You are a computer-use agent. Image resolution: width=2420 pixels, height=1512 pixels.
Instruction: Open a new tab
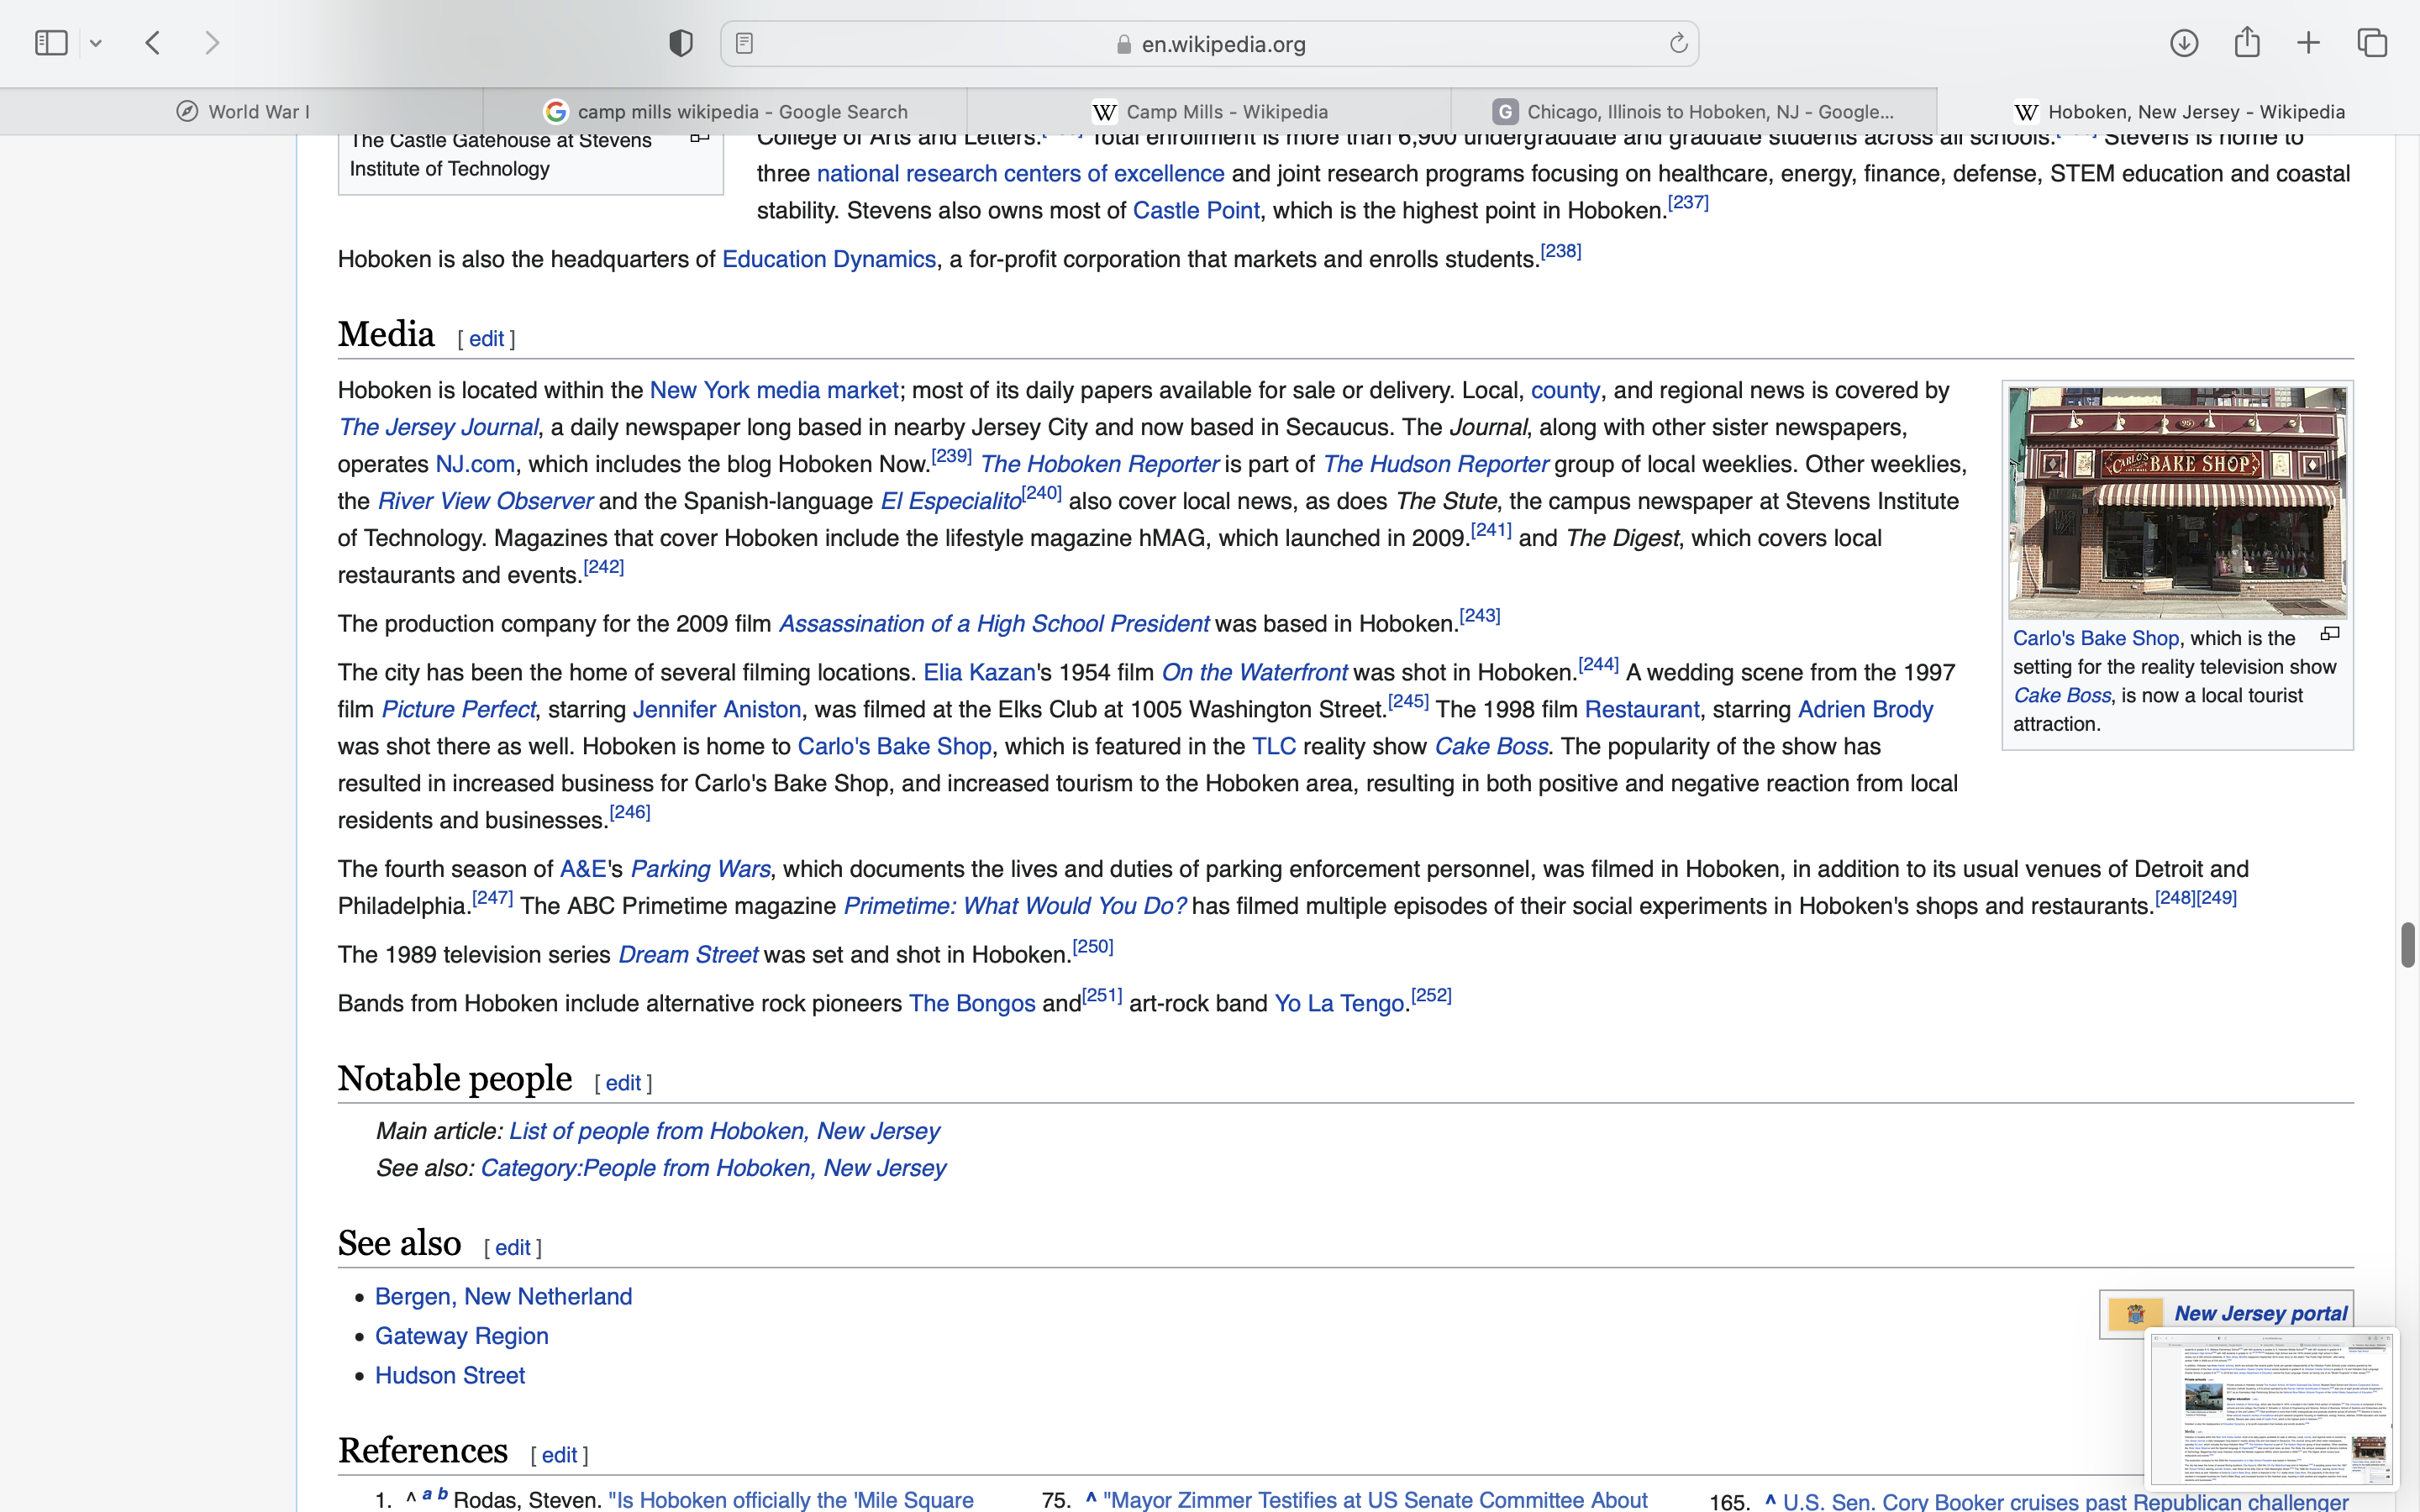(x=2308, y=43)
